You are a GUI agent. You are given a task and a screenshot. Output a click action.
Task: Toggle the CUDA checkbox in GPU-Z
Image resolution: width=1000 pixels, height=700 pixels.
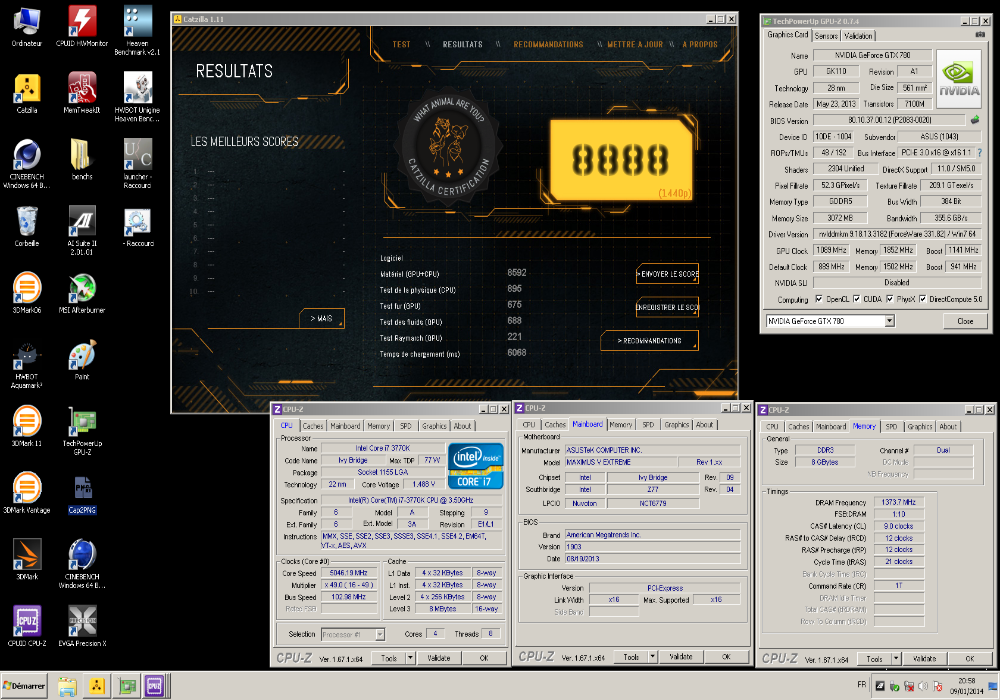[857, 298]
